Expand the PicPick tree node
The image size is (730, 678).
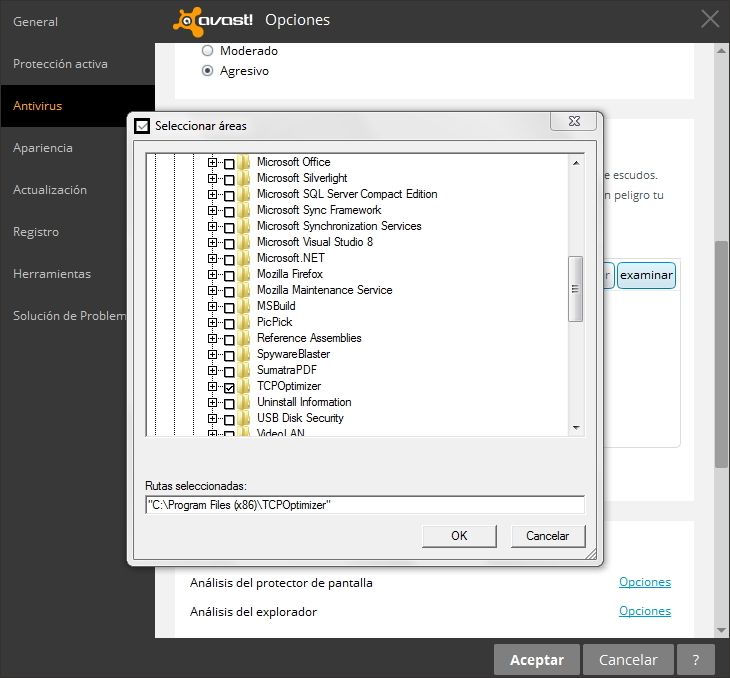coord(212,322)
